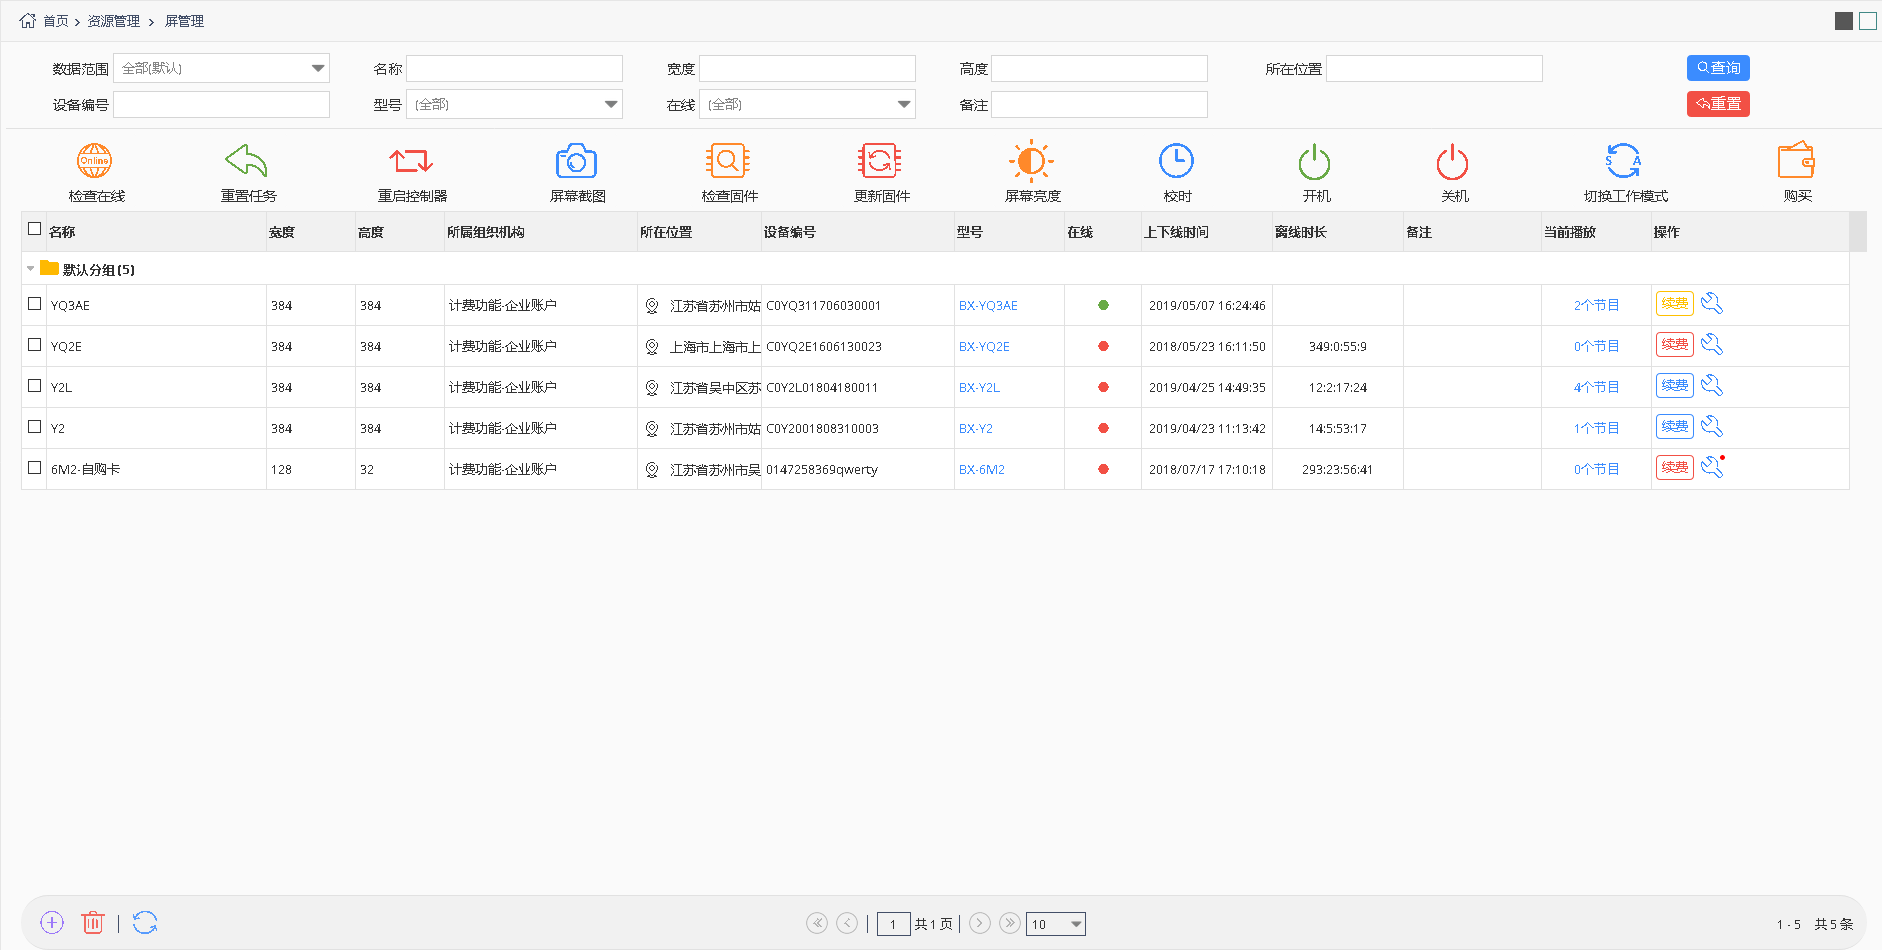Go to the previous page arrow
Viewport: 1882px width, 950px height.
pos(847,923)
